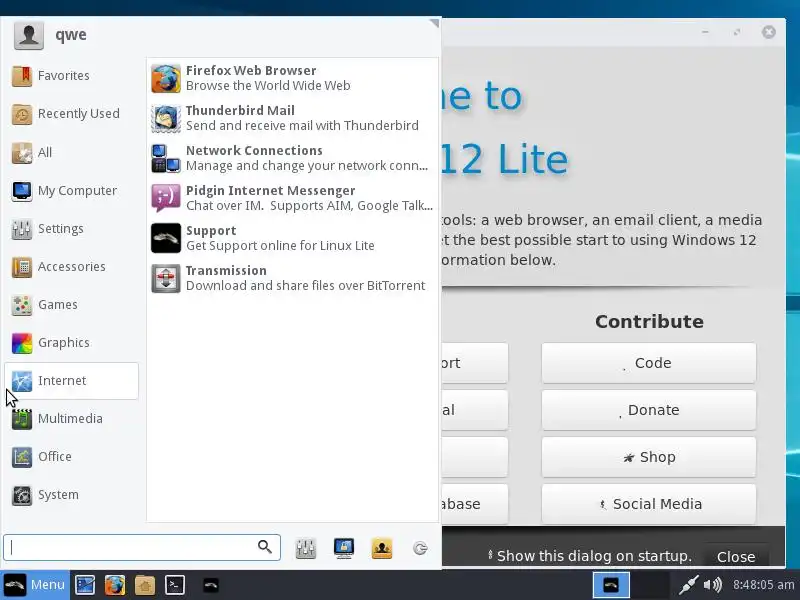Choose the Games category

click(71, 305)
